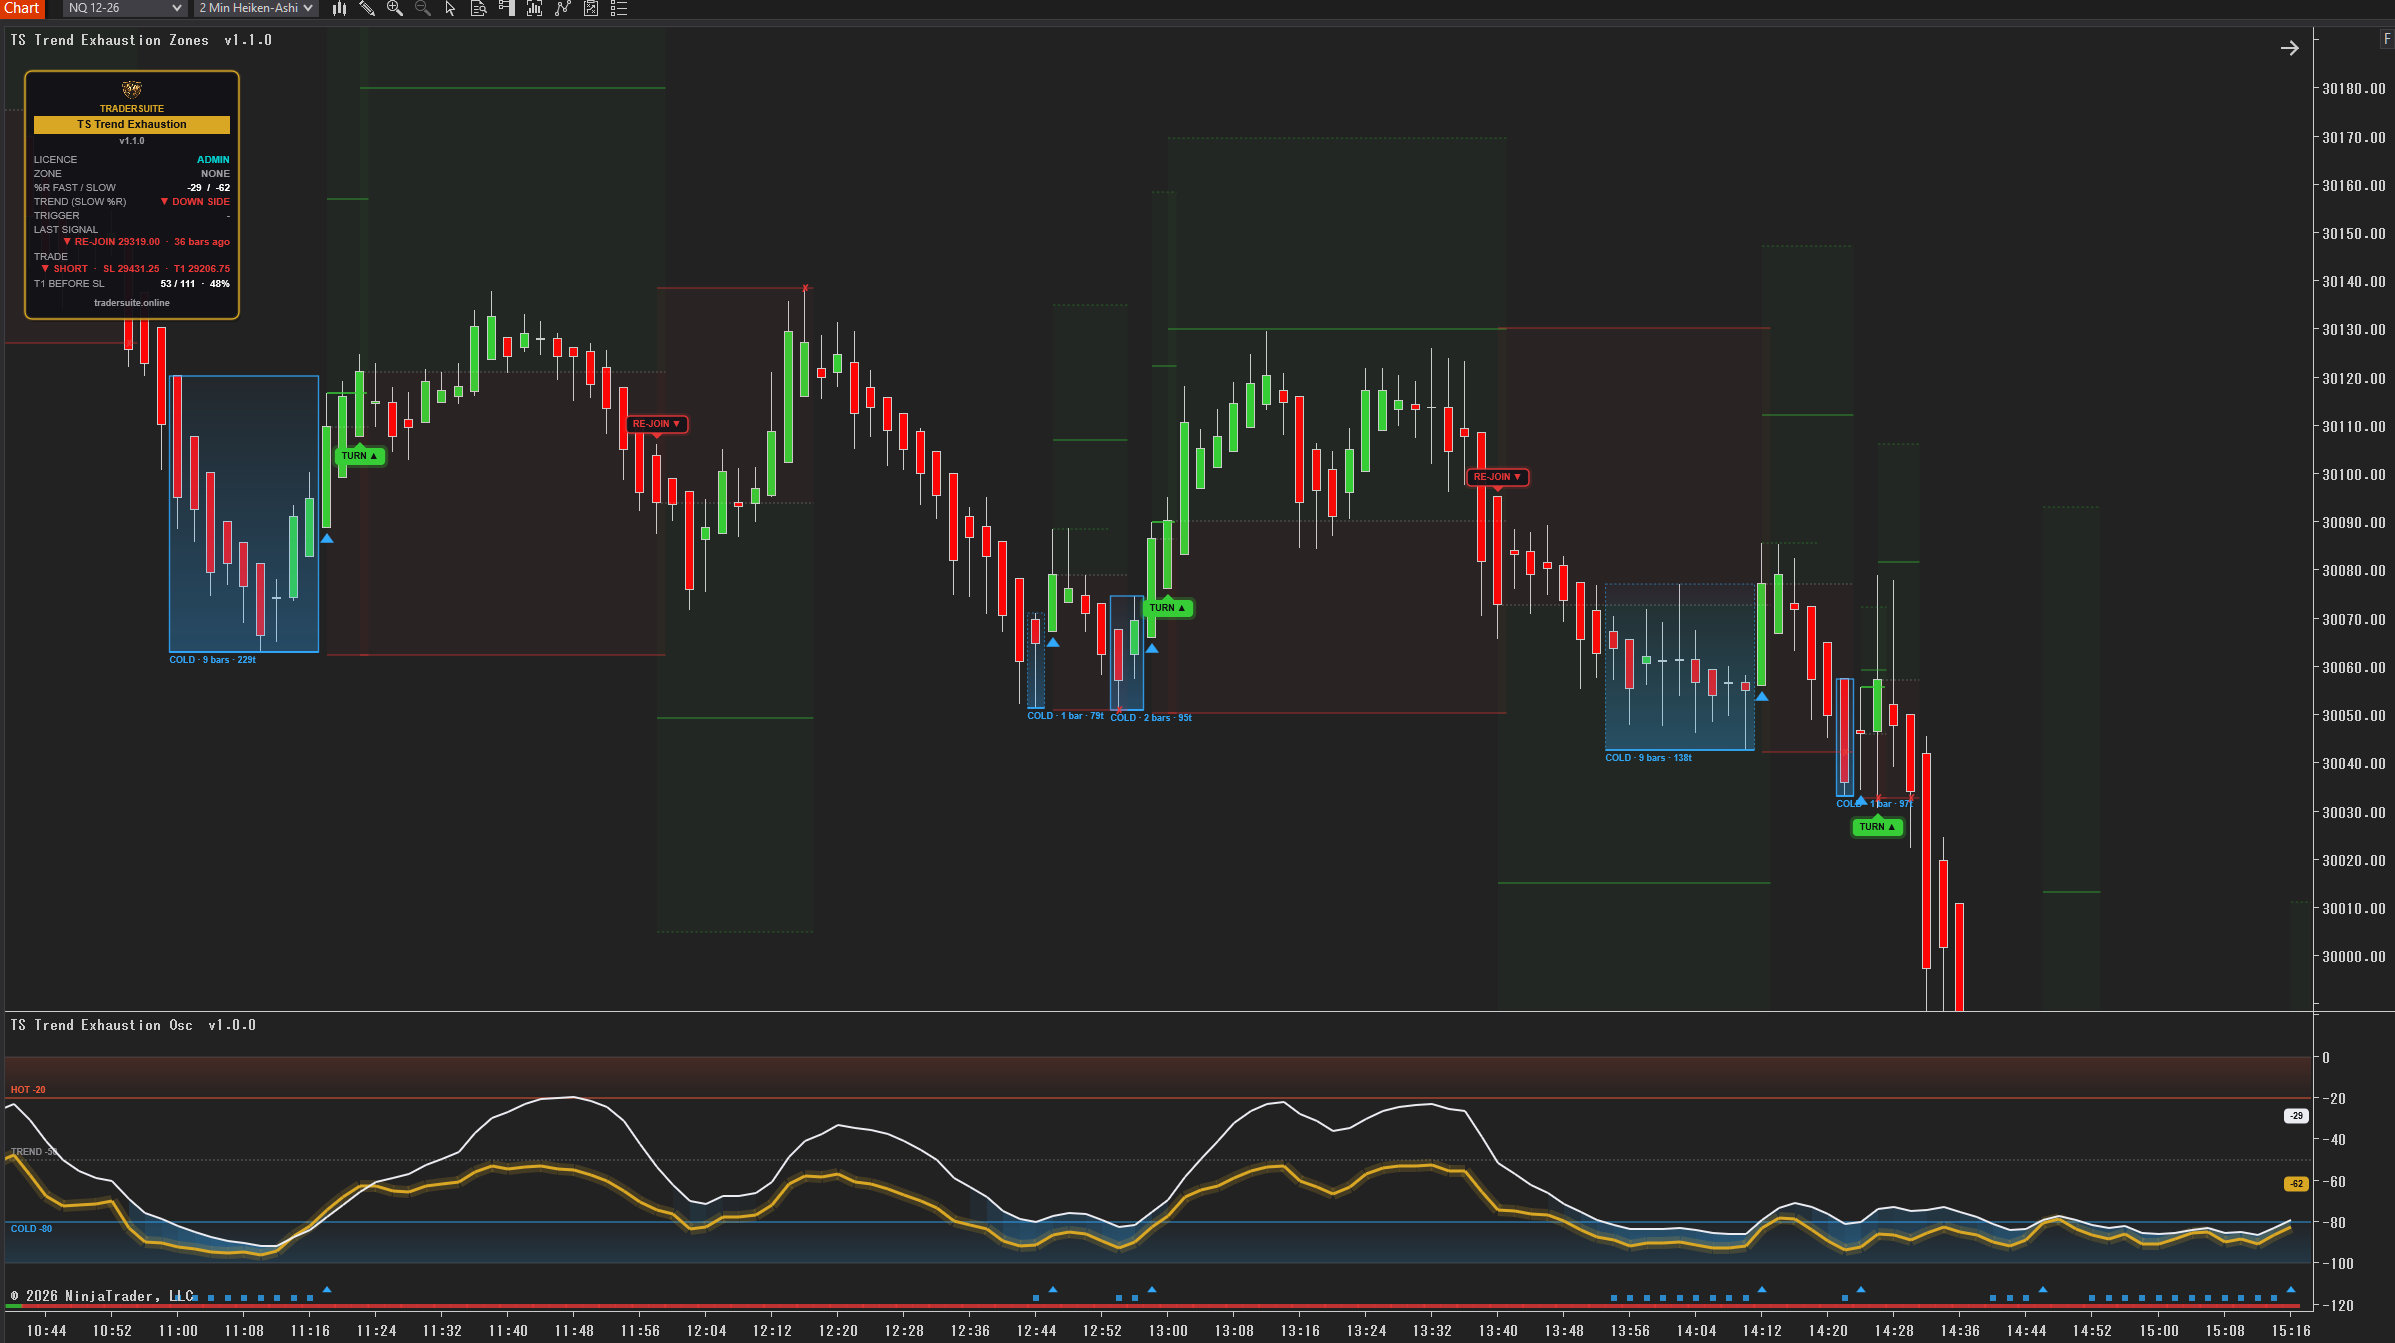Open the bar type candlestick icon
Image resolution: width=2395 pixels, height=1343 pixels.
tap(339, 8)
